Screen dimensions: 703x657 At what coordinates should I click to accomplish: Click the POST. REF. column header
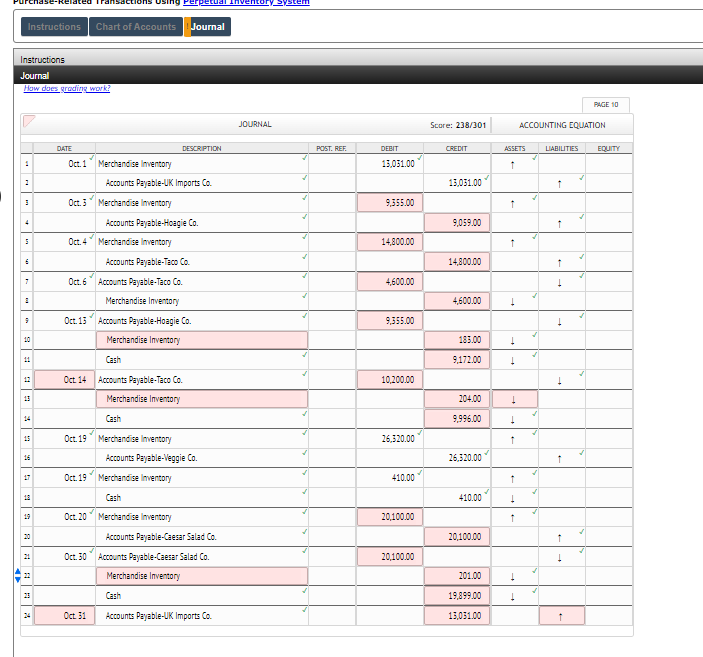(331, 148)
